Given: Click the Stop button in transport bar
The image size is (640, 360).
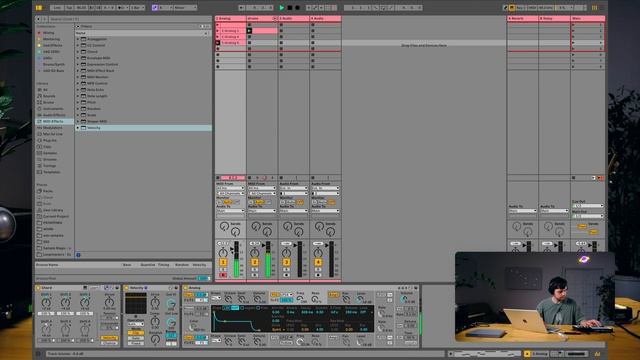Looking at the screenshot, I should (x=290, y=7).
